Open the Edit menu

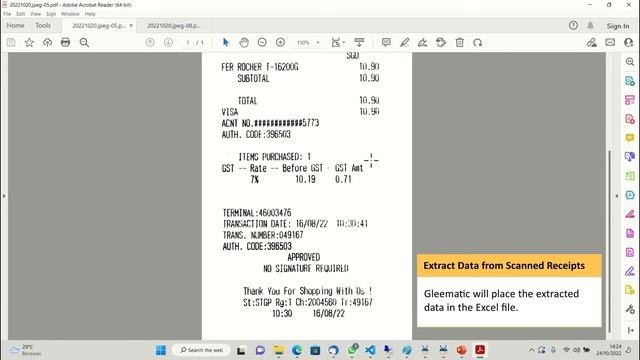tap(20, 14)
